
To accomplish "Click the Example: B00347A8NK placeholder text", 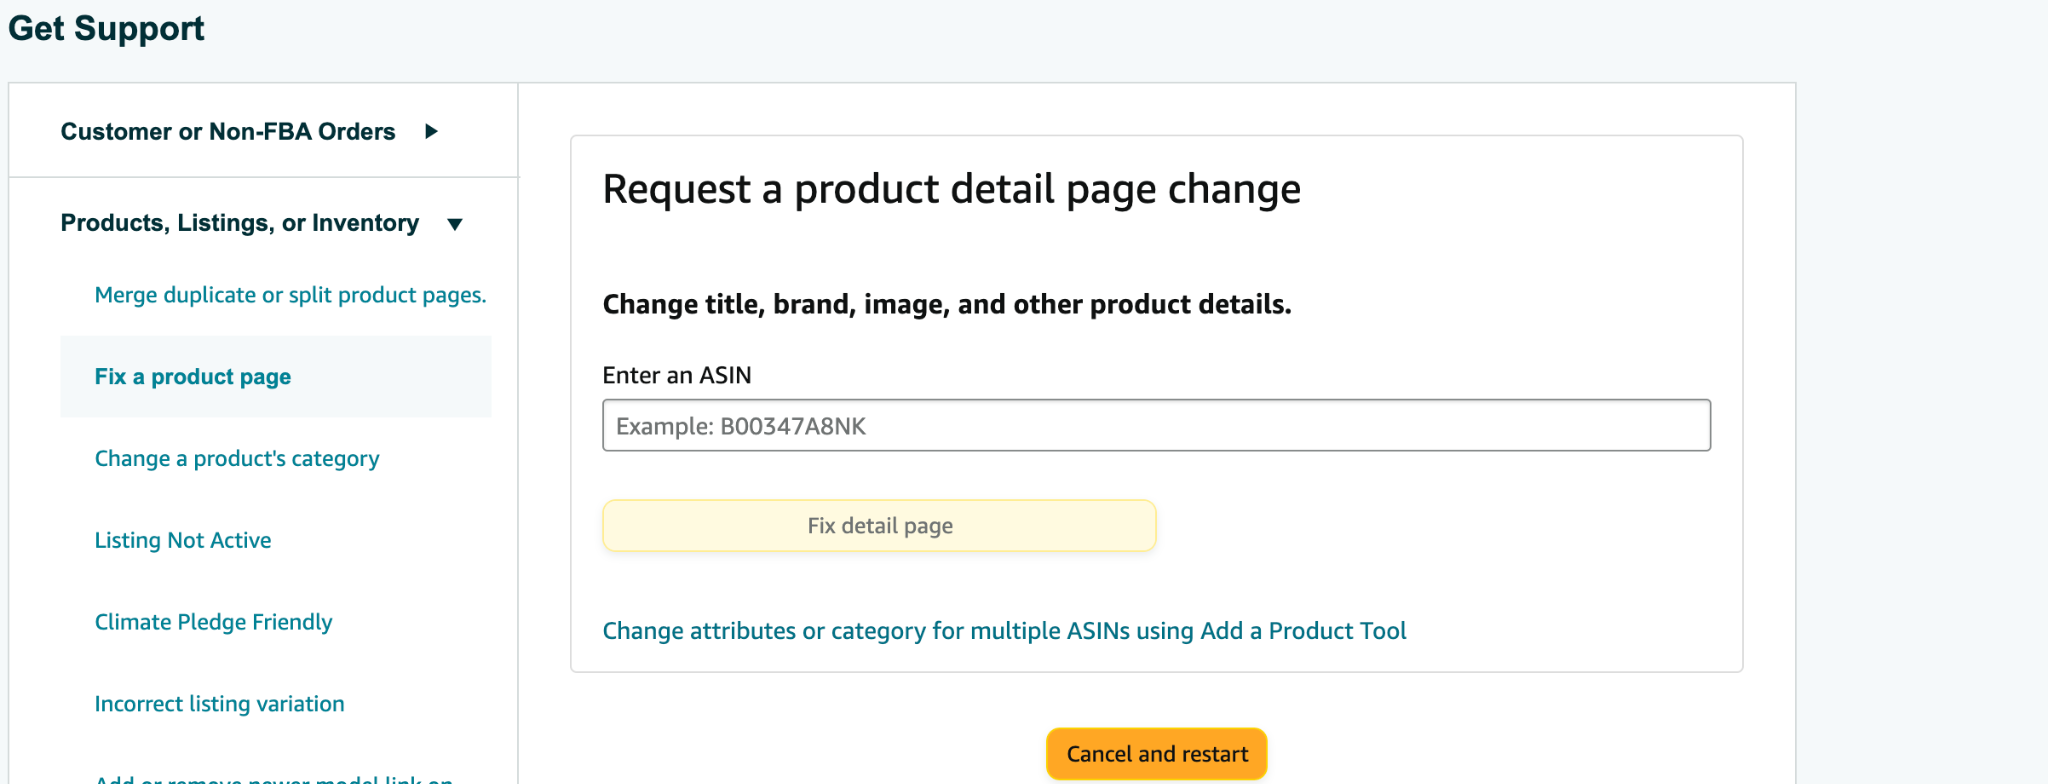I will pos(741,427).
